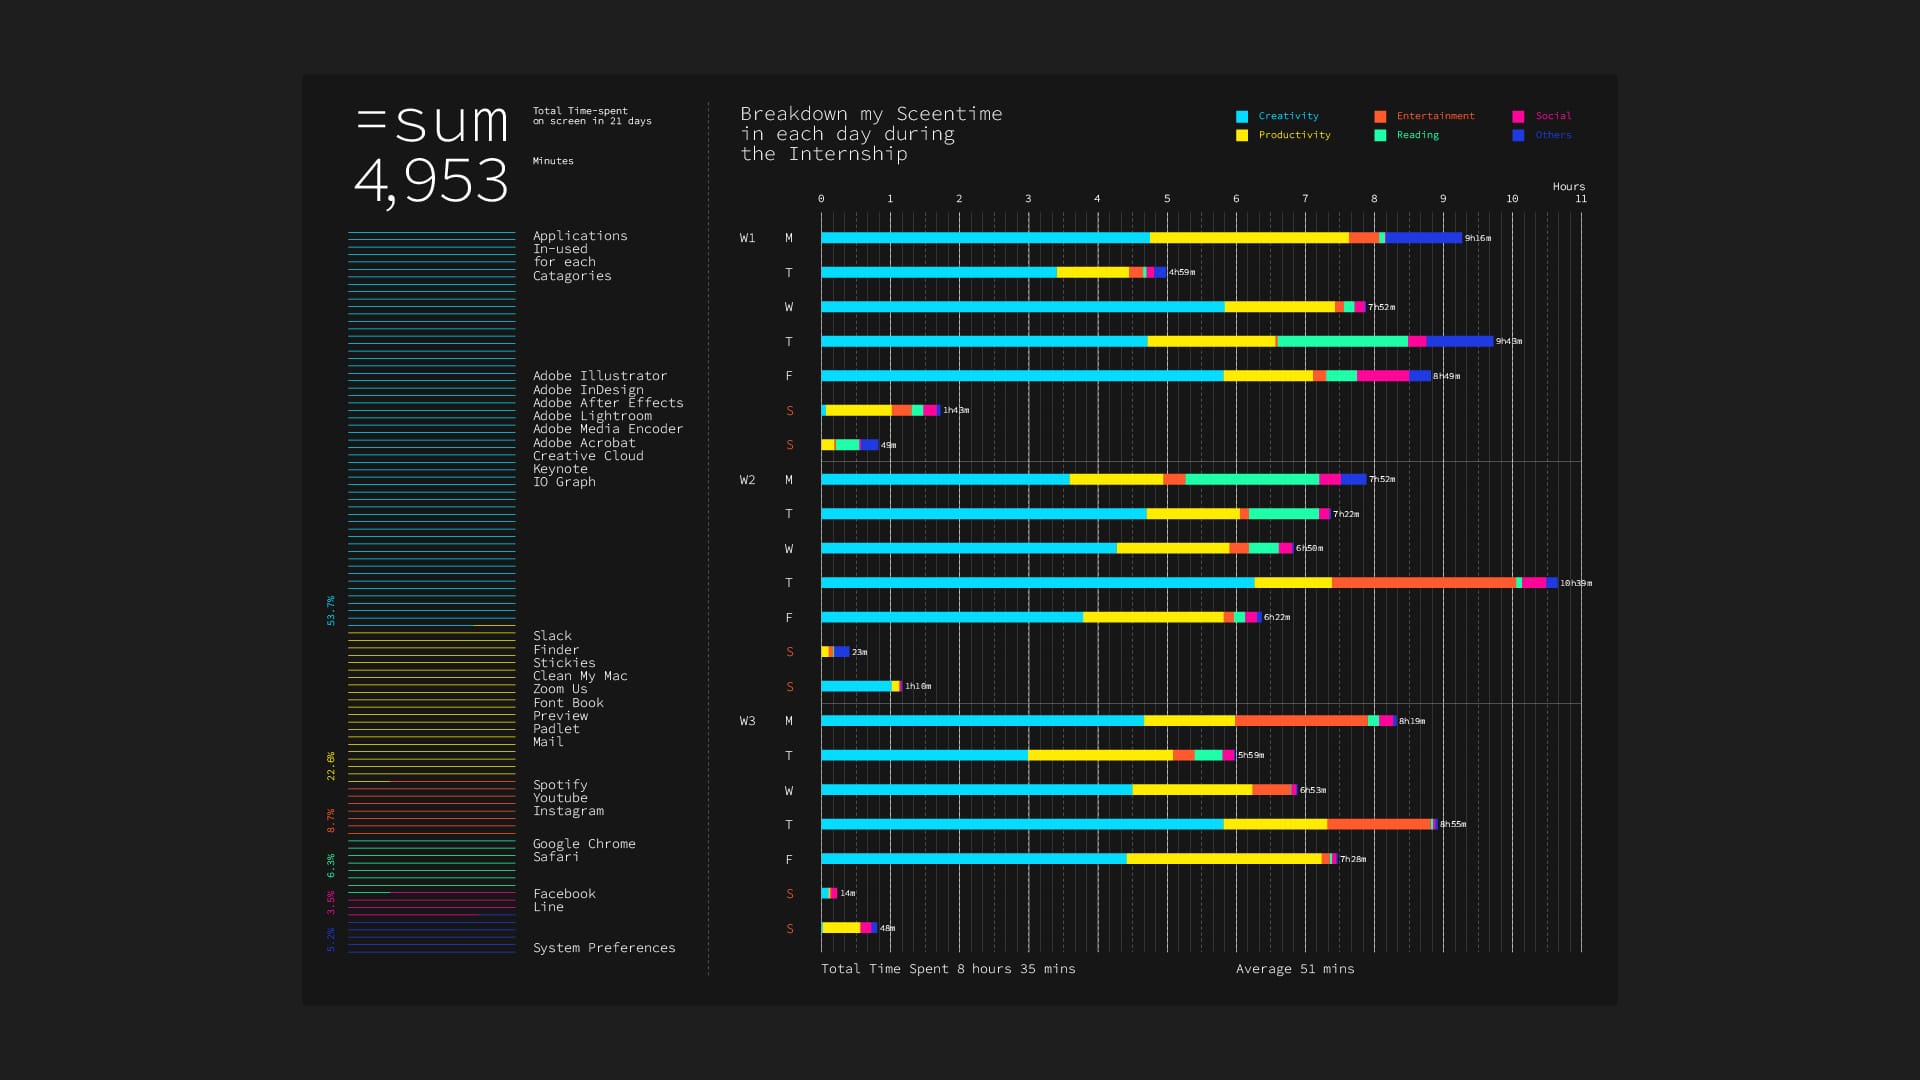Click the System Preferences label
The image size is (1920, 1080).
point(604,948)
